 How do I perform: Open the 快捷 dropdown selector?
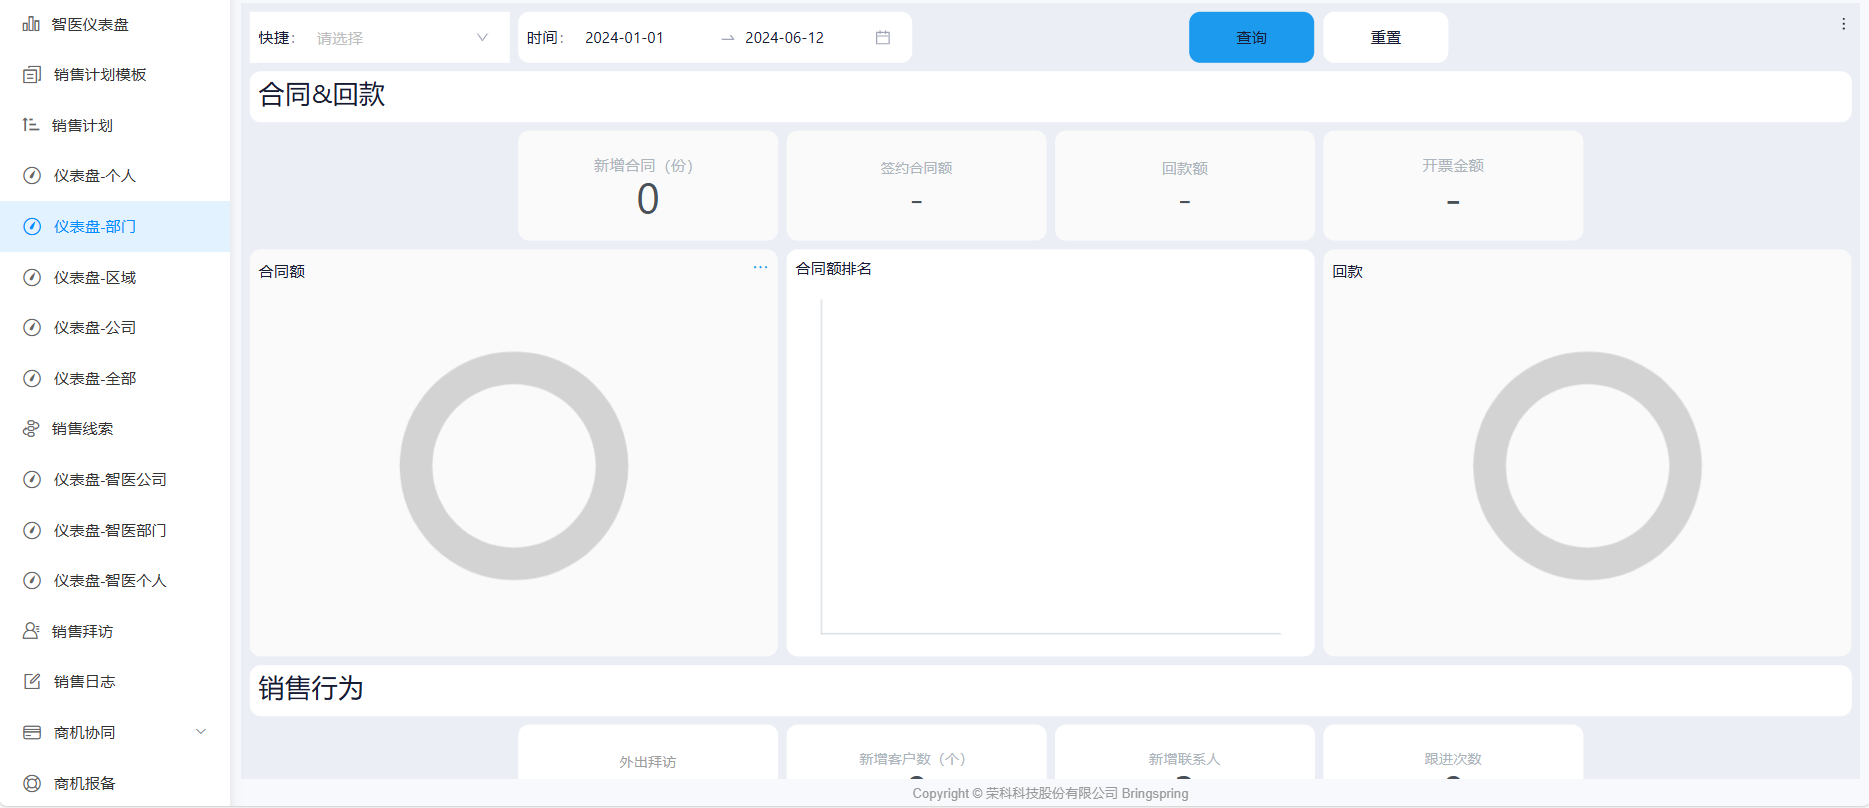pyautogui.click(x=400, y=38)
